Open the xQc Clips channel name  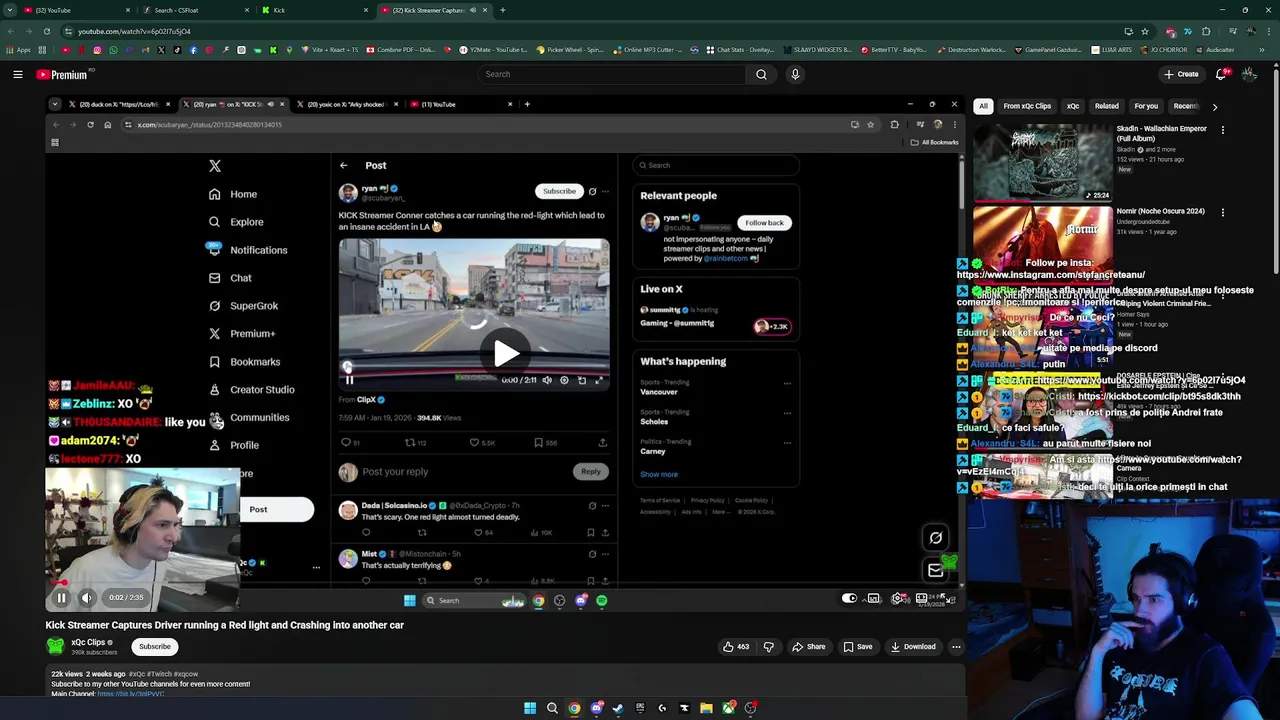[88, 642]
